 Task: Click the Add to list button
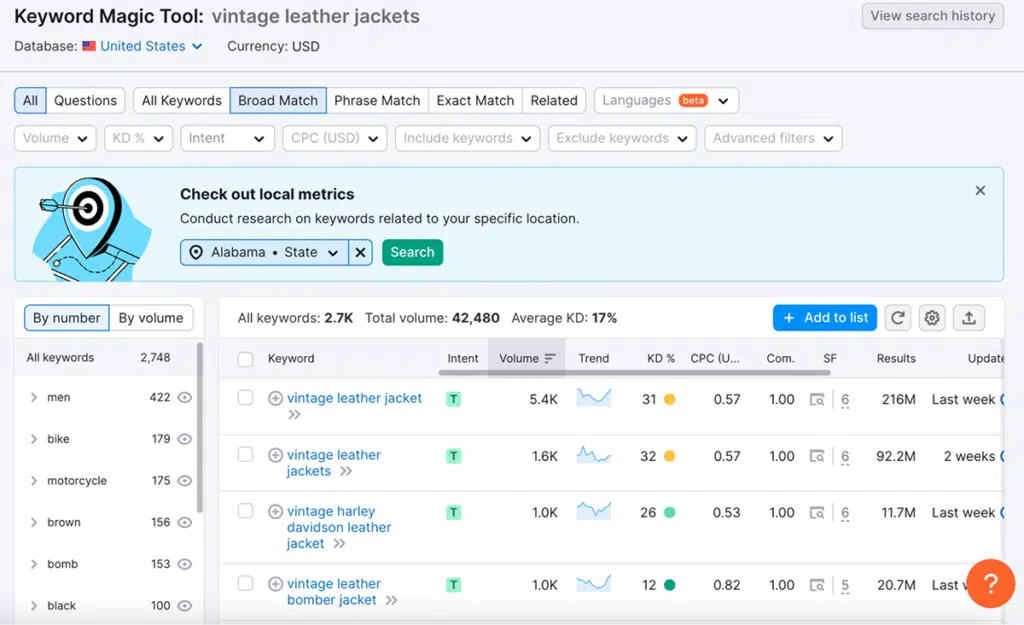point(824,317)
